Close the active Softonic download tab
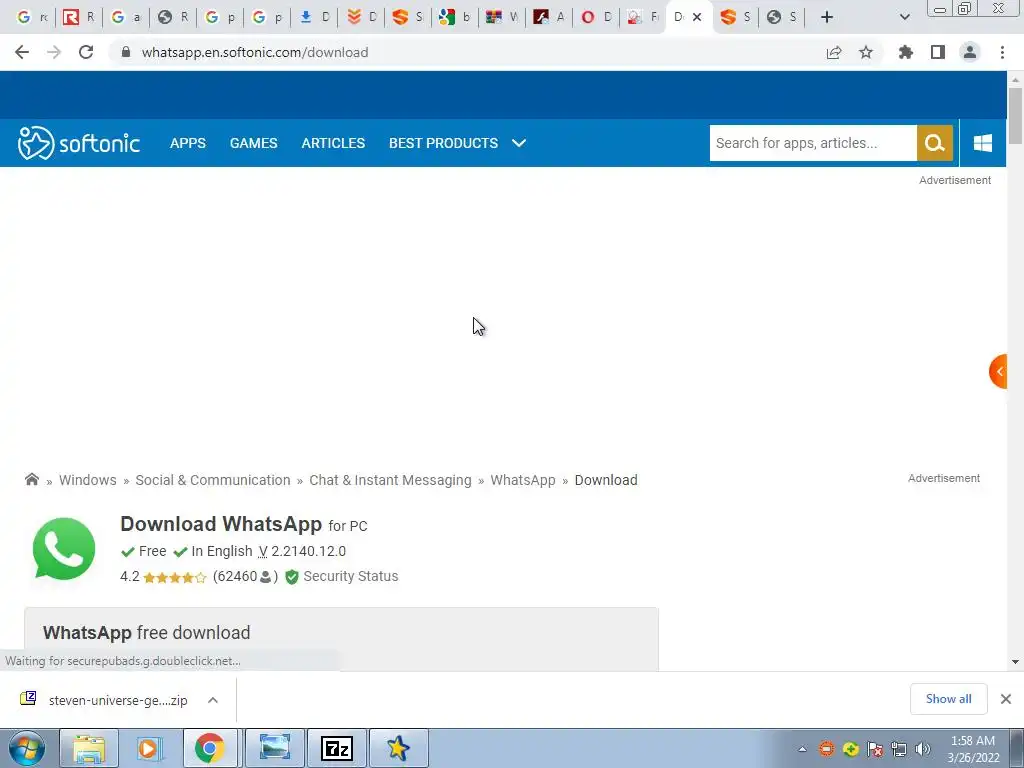Screen dimensions: 1024x768 (x=697, y=17)
